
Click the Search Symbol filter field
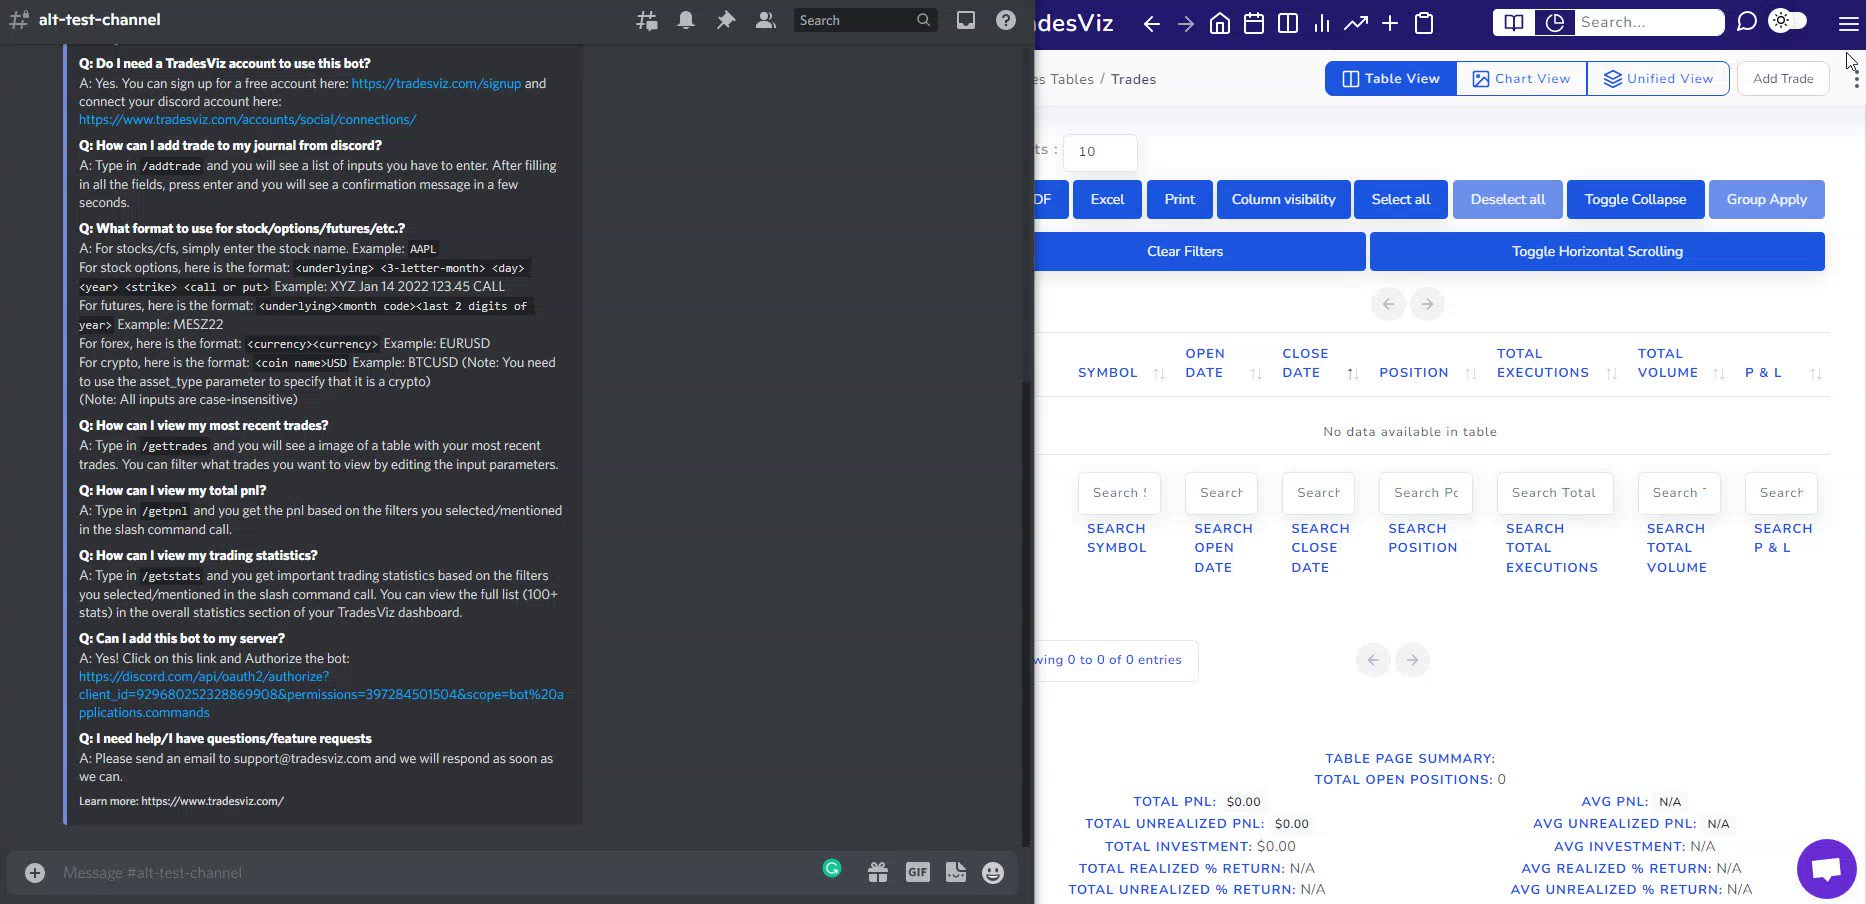[1119, 493]
